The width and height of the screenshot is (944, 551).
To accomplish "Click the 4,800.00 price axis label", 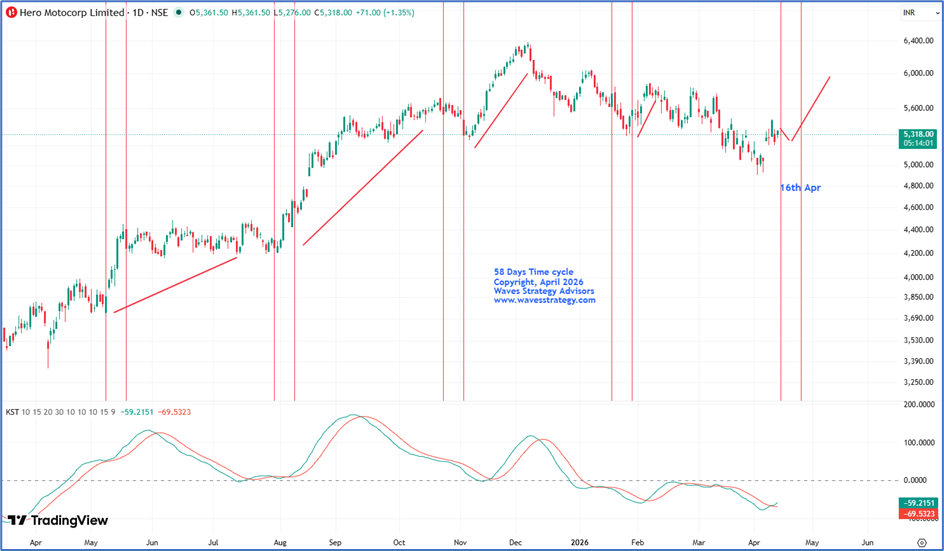I will pyautogui.click(x=917, y=186).
